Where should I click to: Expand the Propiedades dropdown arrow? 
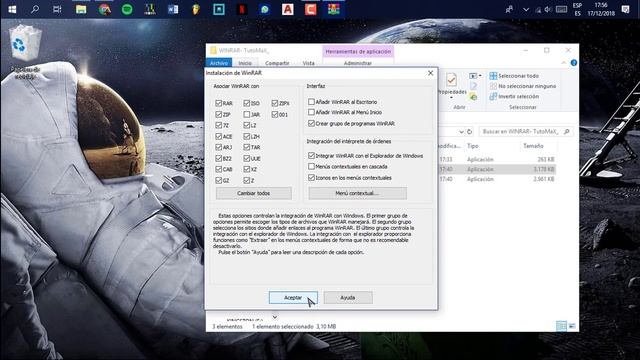[451, 98]
